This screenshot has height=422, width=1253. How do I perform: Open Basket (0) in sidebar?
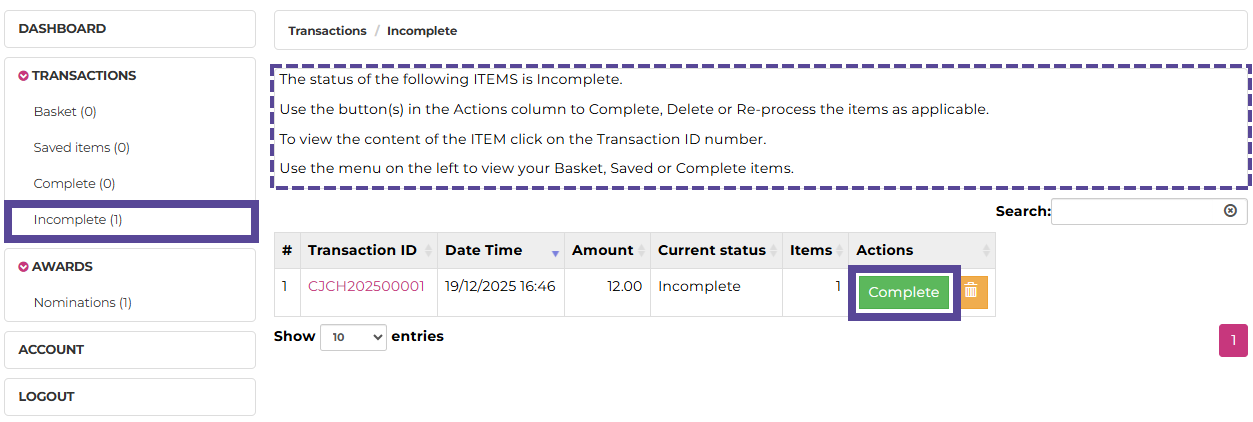point(65,112)
